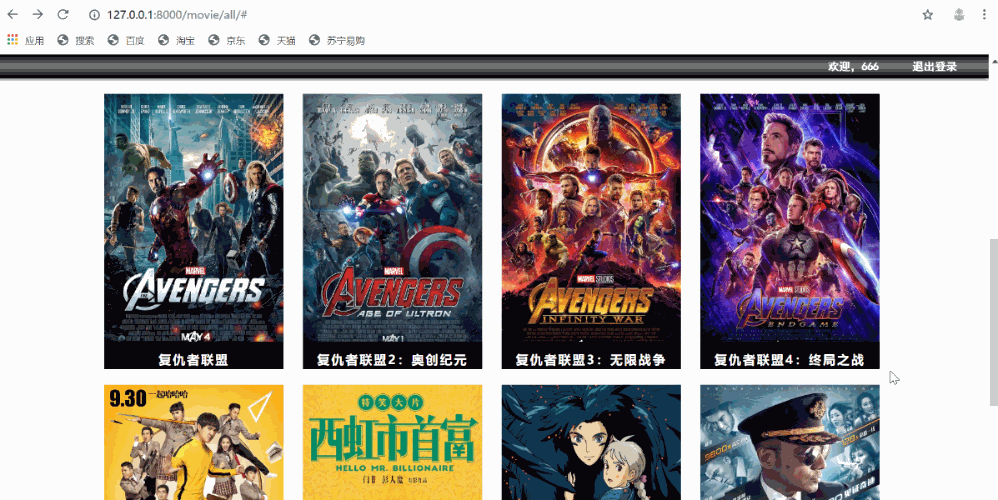
Task: Open the 应用 apps grid shortcut
Action: (25, 40)
